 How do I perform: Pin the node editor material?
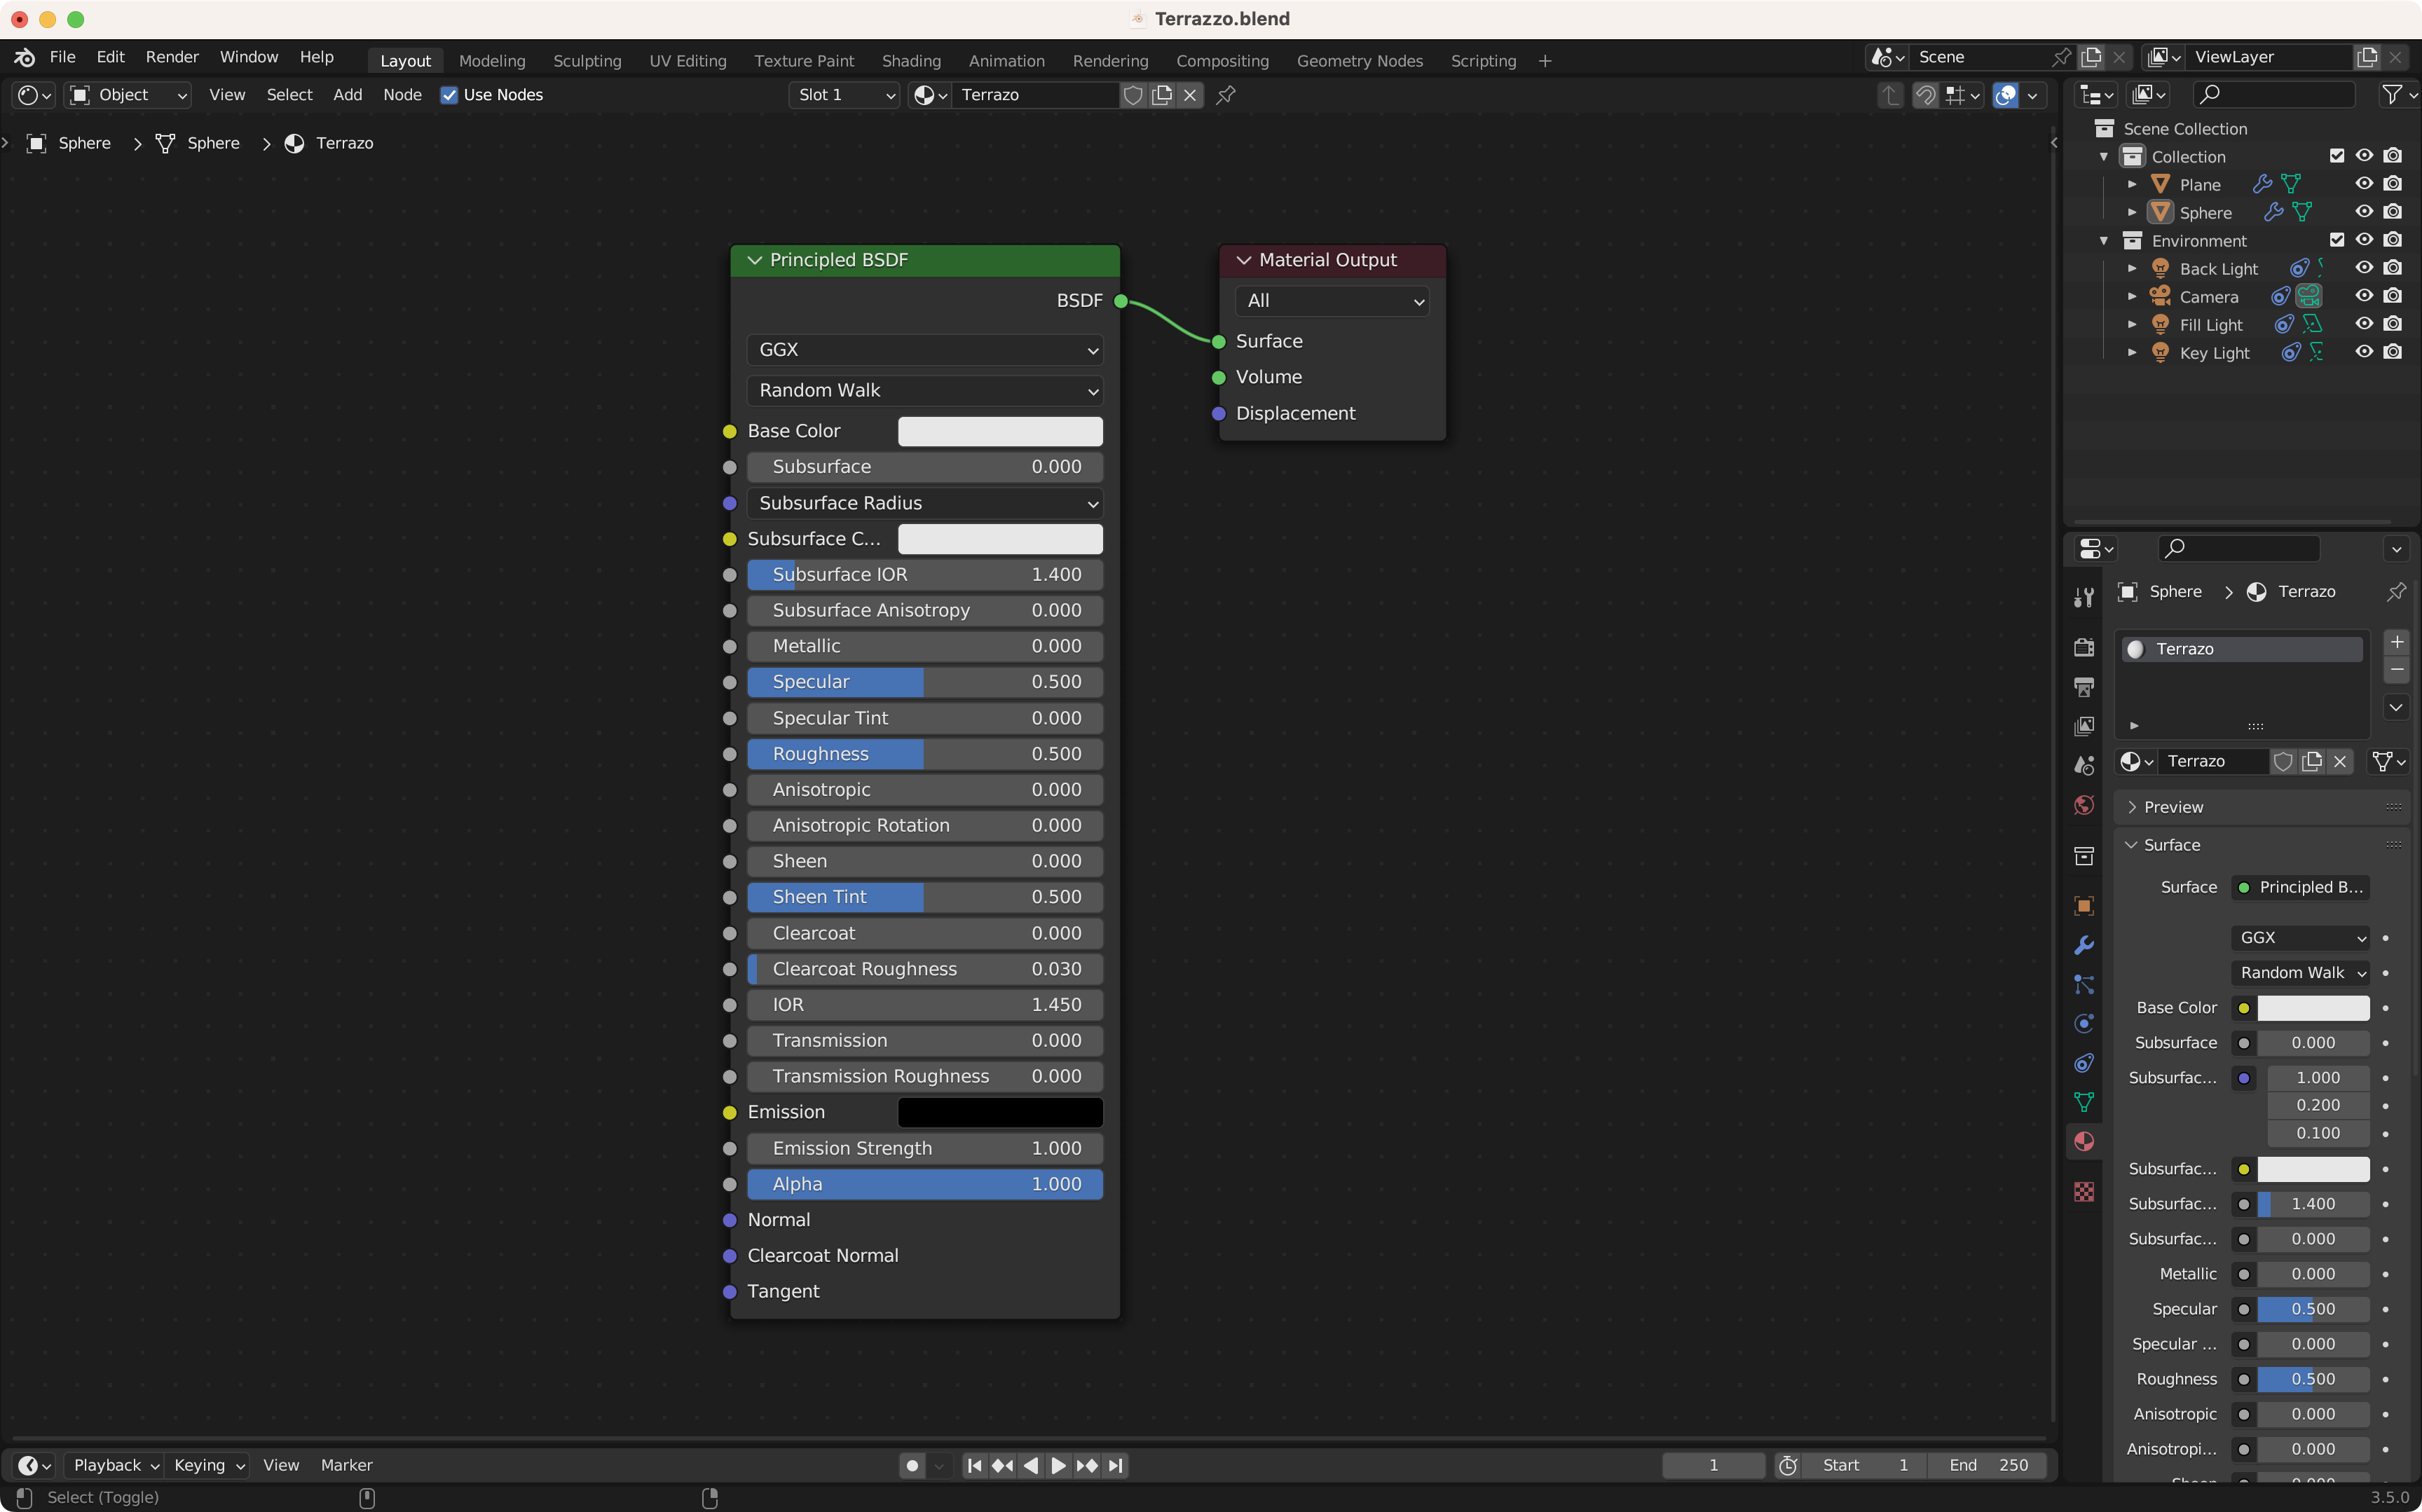coord(1226,95)
